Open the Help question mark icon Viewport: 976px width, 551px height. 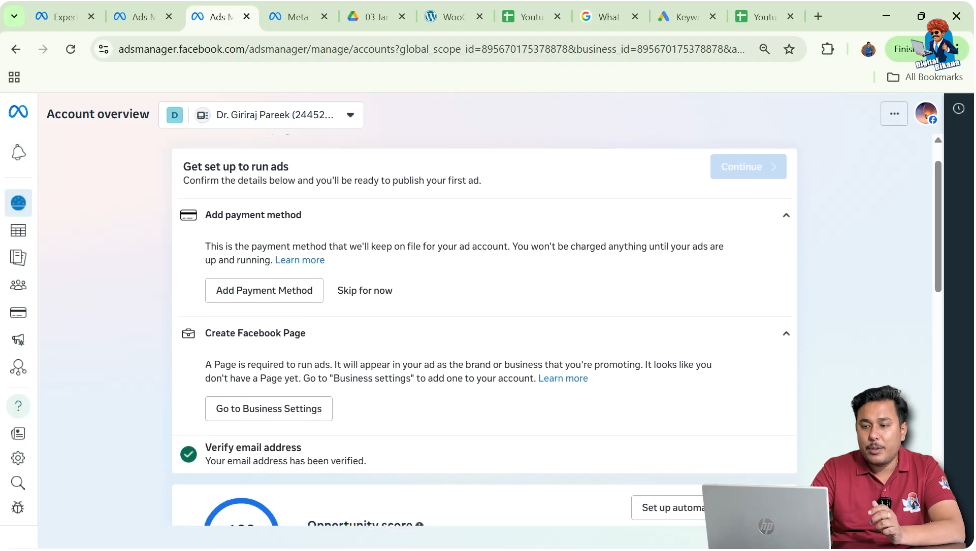(x=18, y=406)
